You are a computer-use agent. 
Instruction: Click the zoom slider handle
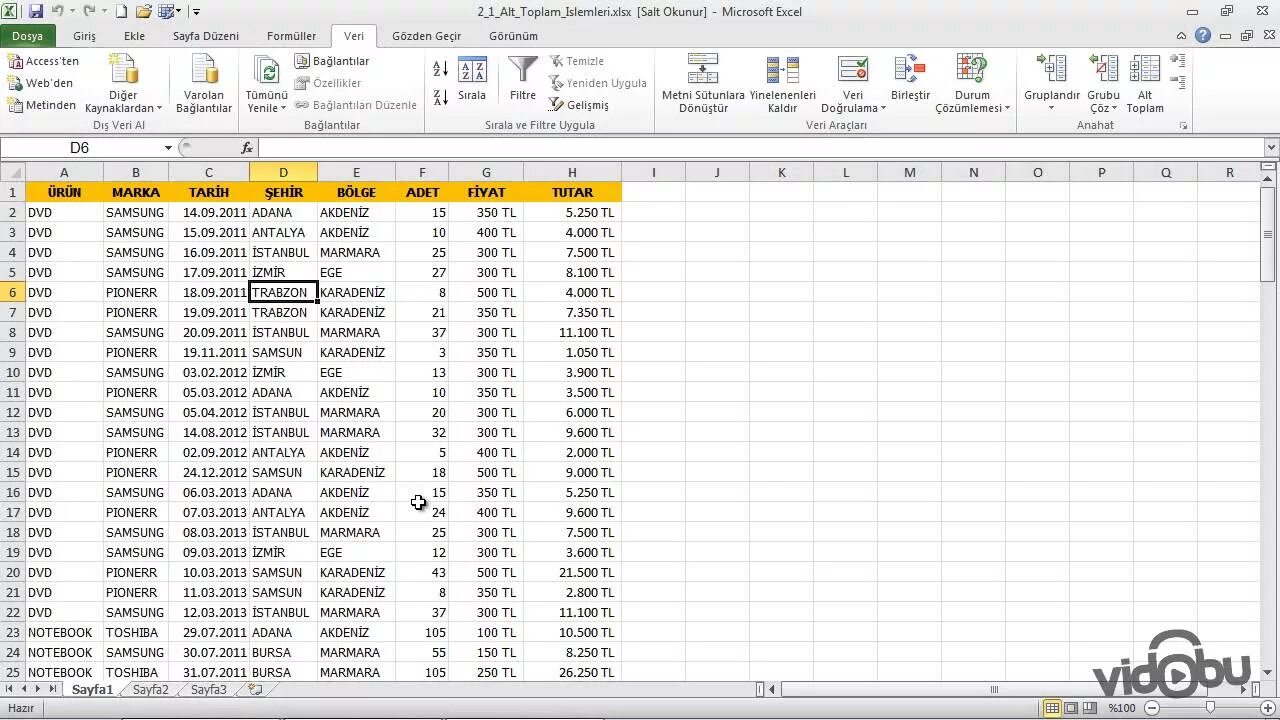(1210, 708)
